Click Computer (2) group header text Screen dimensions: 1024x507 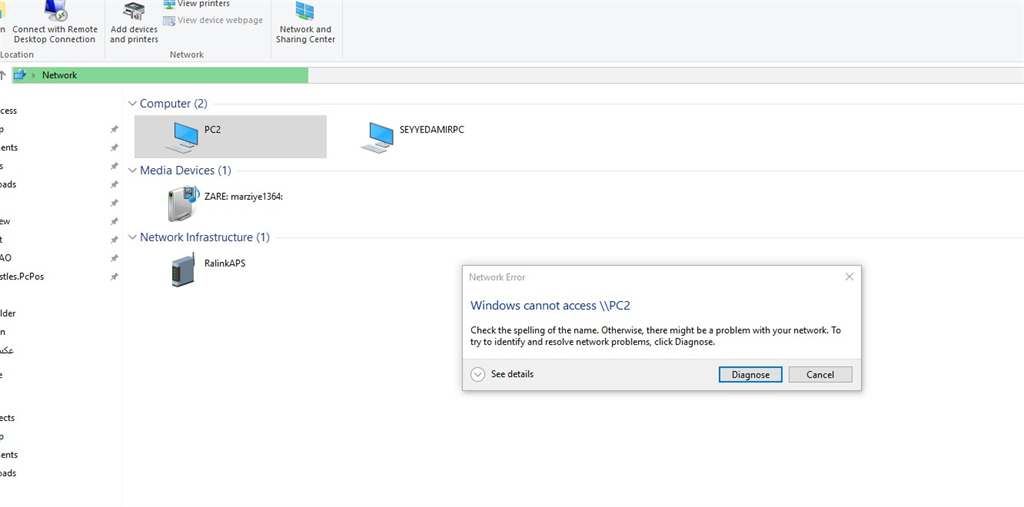point(173,104)
